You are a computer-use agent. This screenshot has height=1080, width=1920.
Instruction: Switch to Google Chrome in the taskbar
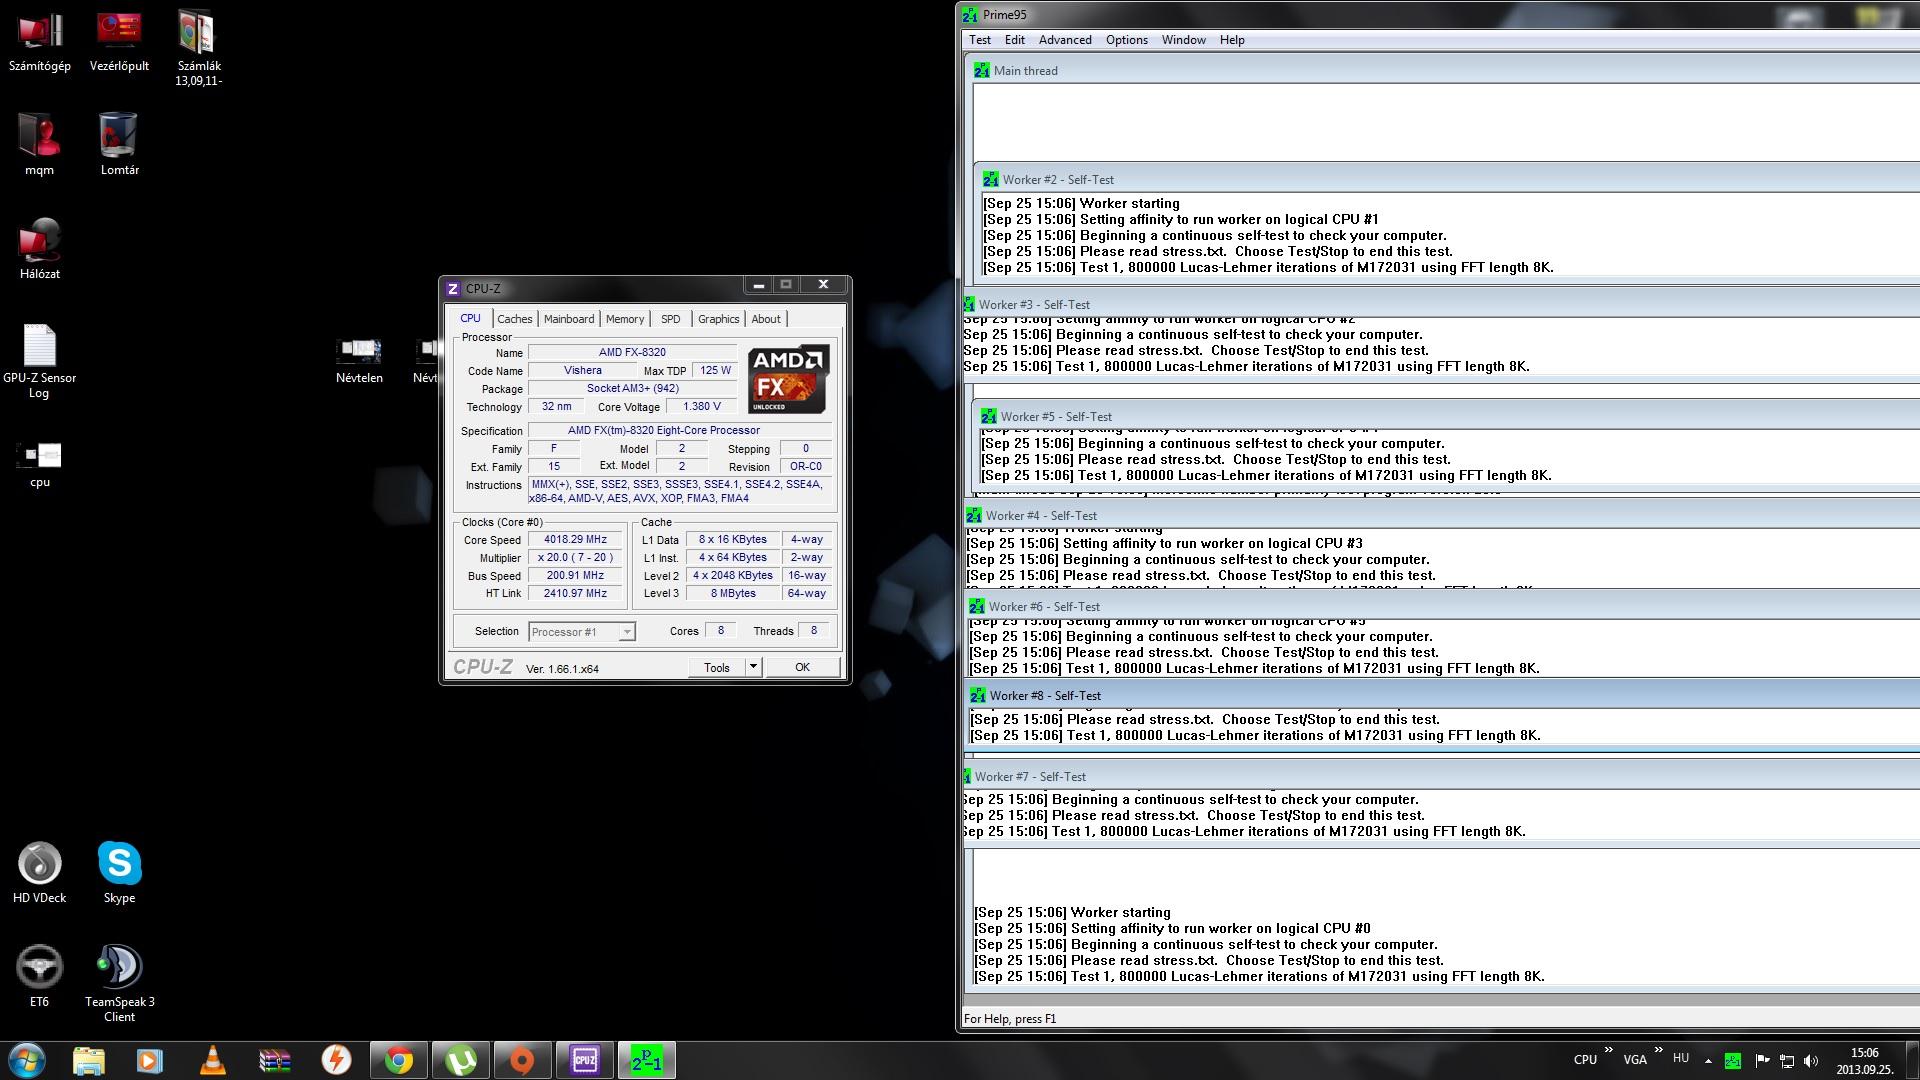398,1060
